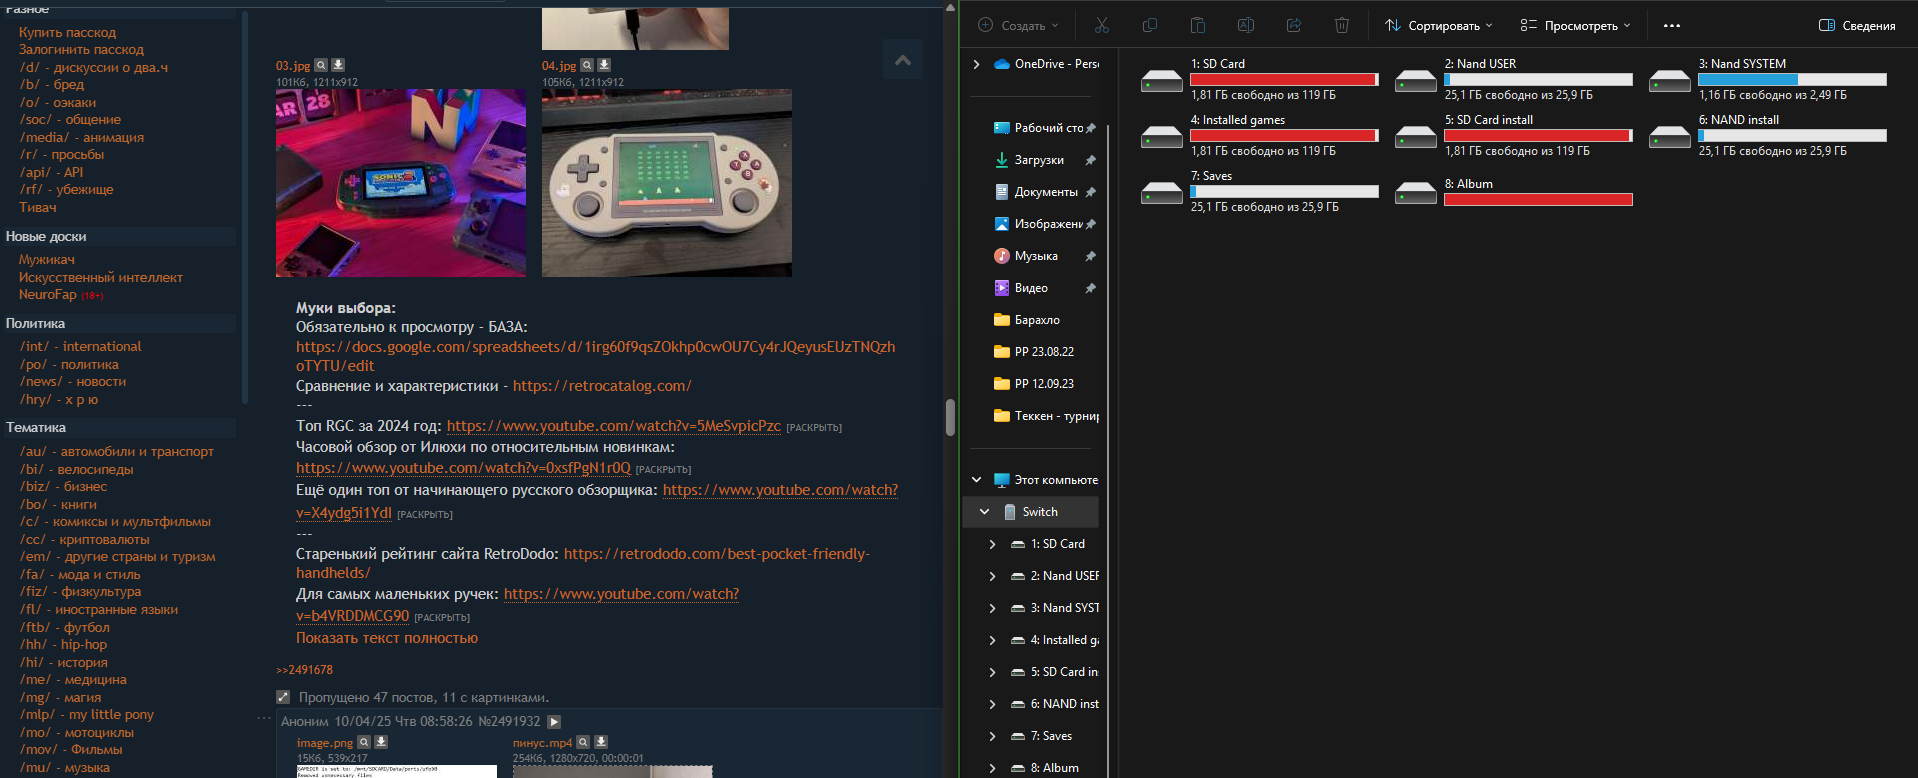Viewport: 1918px width, 778px height.
Task: Open the /mlp/ - my little pony board
Action: click(x=87, y=715)
